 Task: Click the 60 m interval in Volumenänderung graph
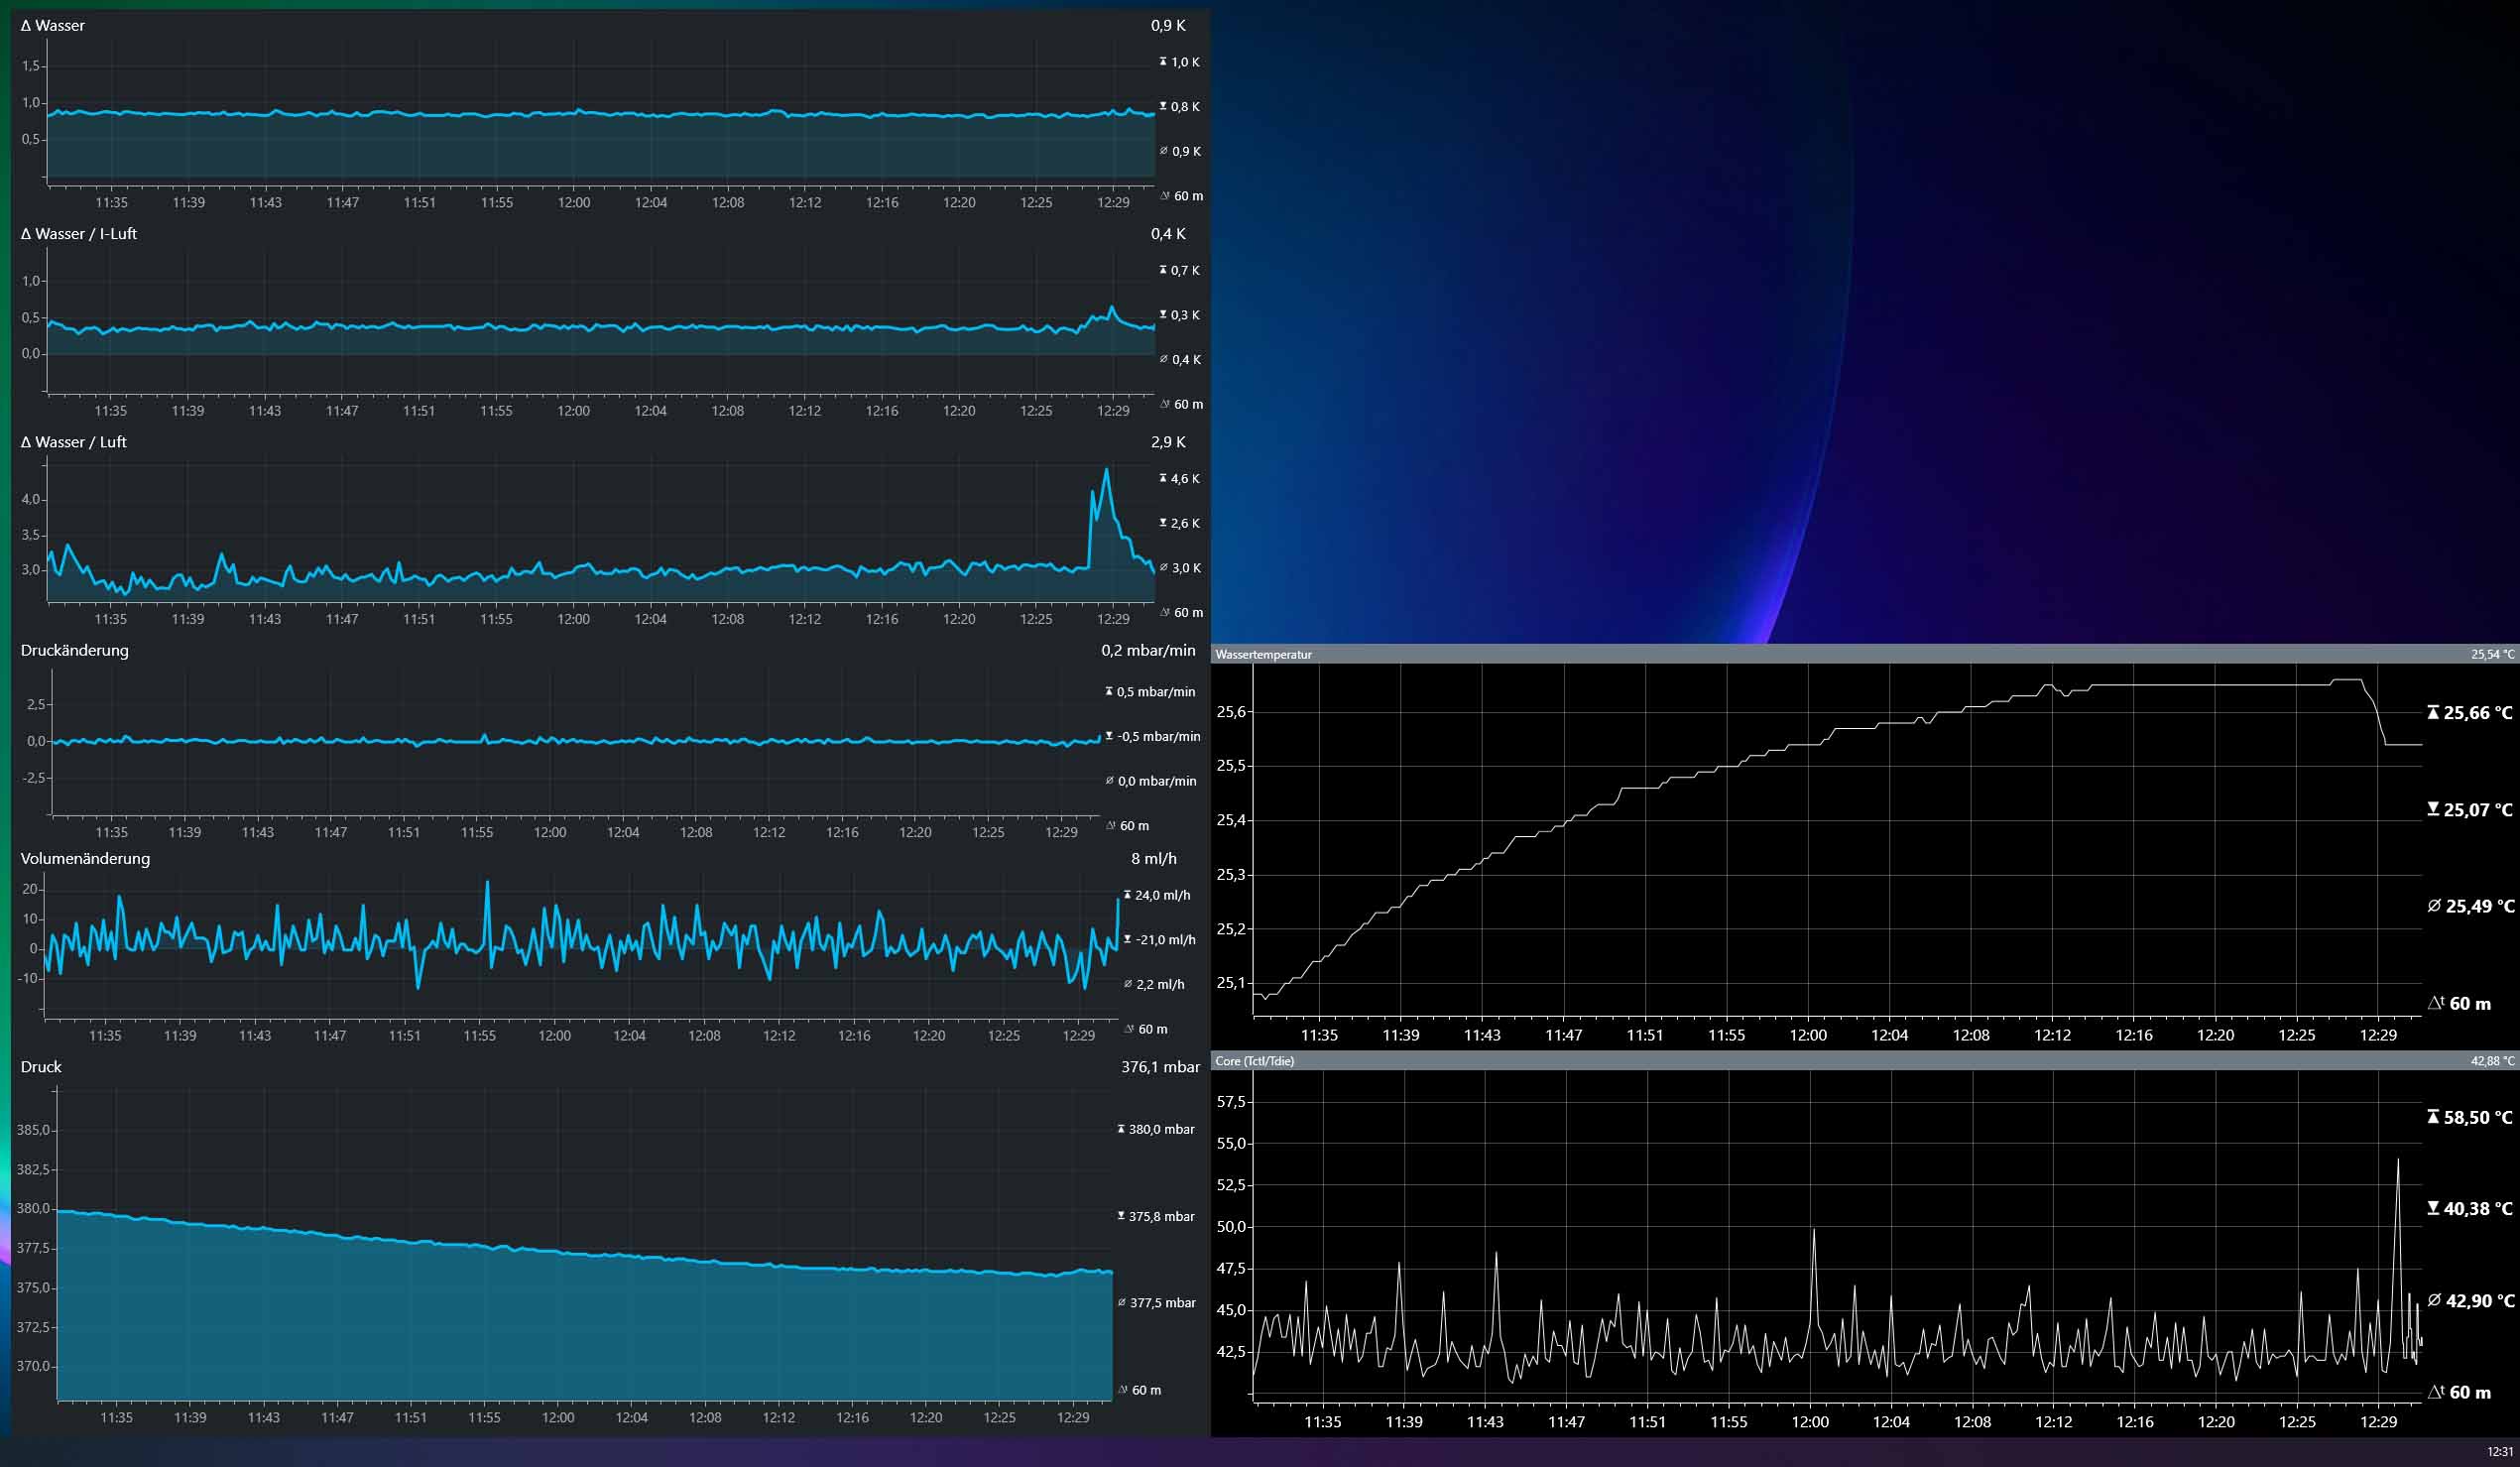(x=1153, y=1029)
